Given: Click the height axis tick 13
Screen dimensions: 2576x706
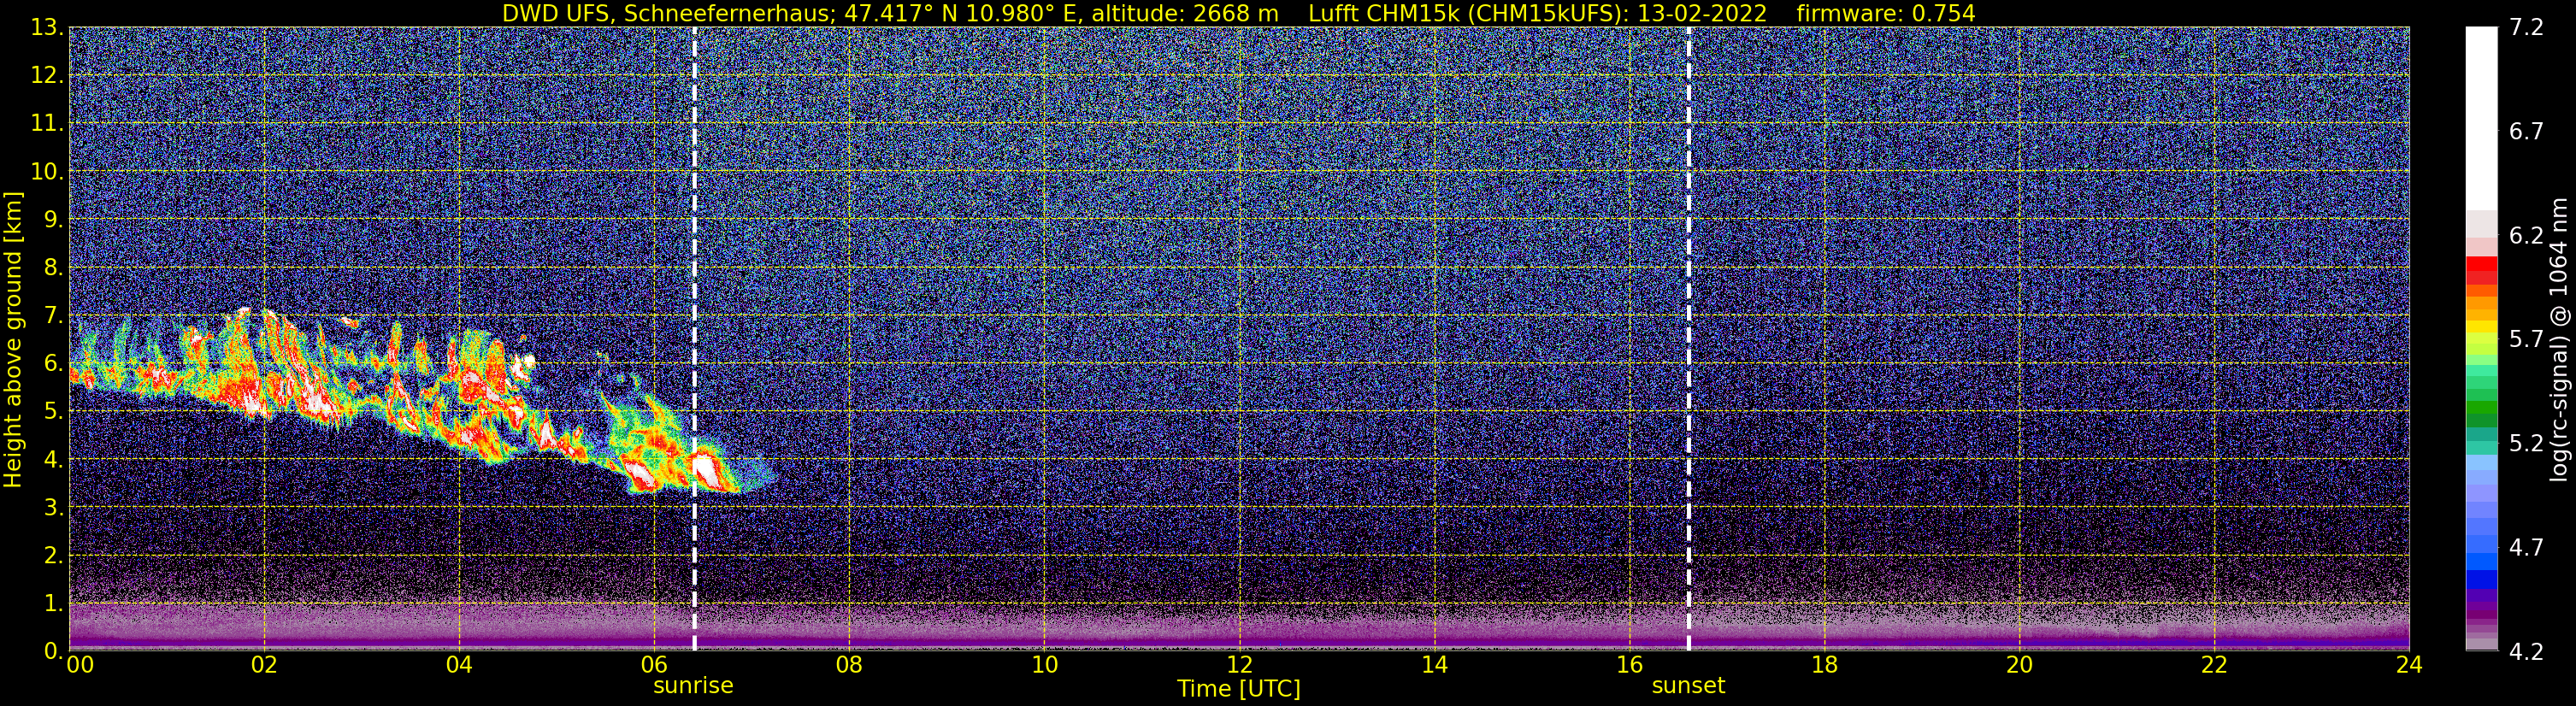Looking at the screenshot, I should pyautogui.click(x=47, y=28).
